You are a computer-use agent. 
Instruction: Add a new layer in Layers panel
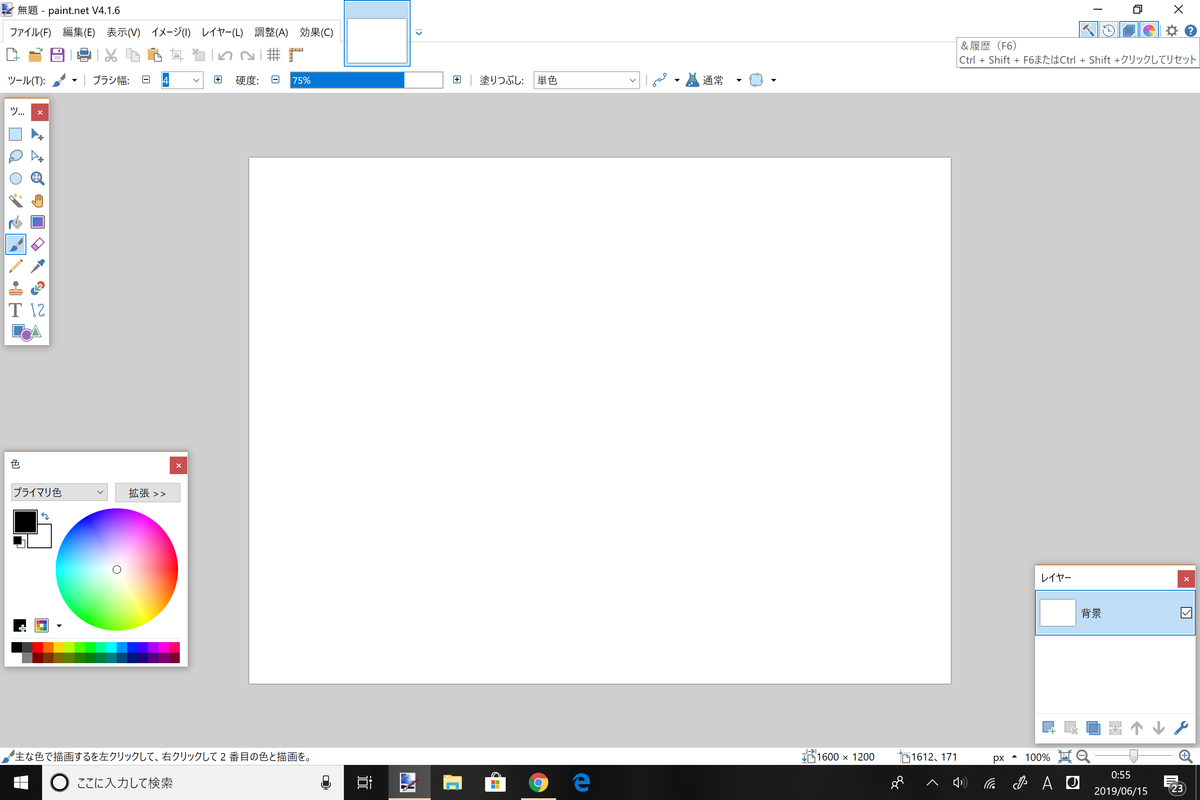coord(1048,728)
